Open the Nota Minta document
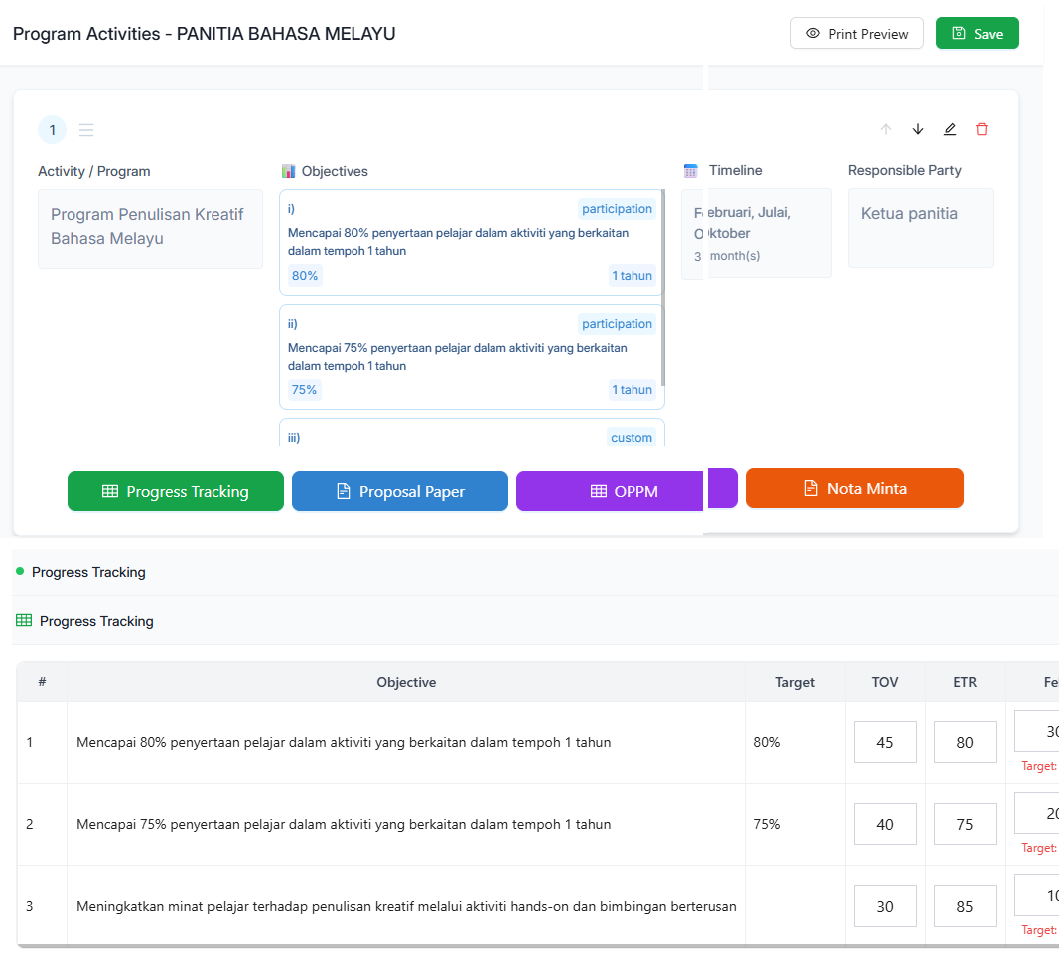 click(854, 488)
